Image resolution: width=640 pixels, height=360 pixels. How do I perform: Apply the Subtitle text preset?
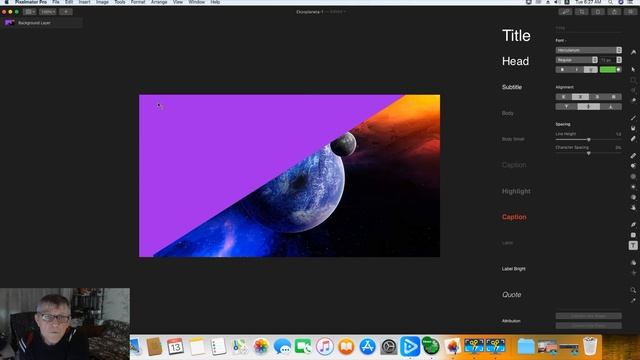[512, 87]
